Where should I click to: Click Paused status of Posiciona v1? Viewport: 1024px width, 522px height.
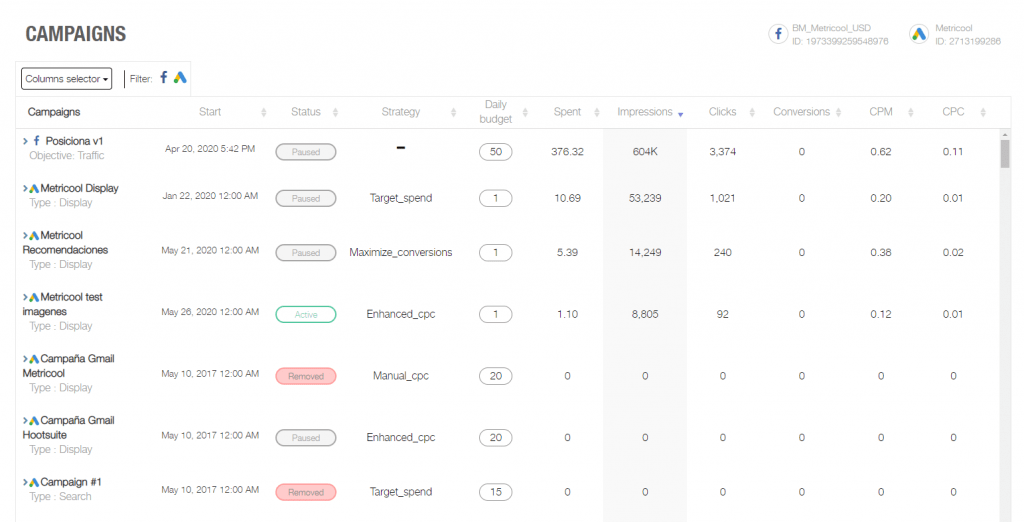coord(306,152)
